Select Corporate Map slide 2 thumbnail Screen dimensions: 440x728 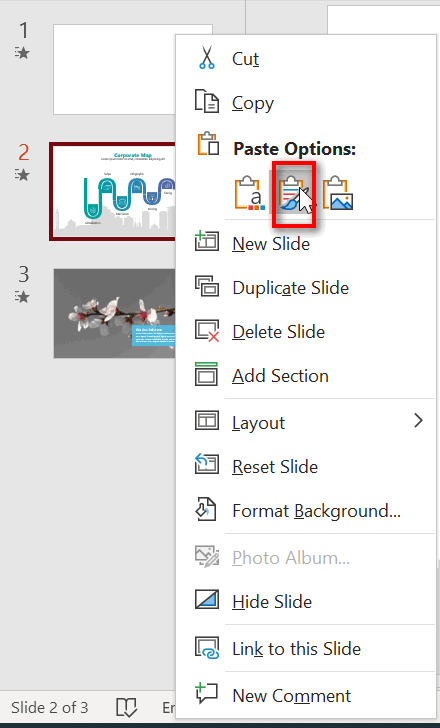click(113, 191)
